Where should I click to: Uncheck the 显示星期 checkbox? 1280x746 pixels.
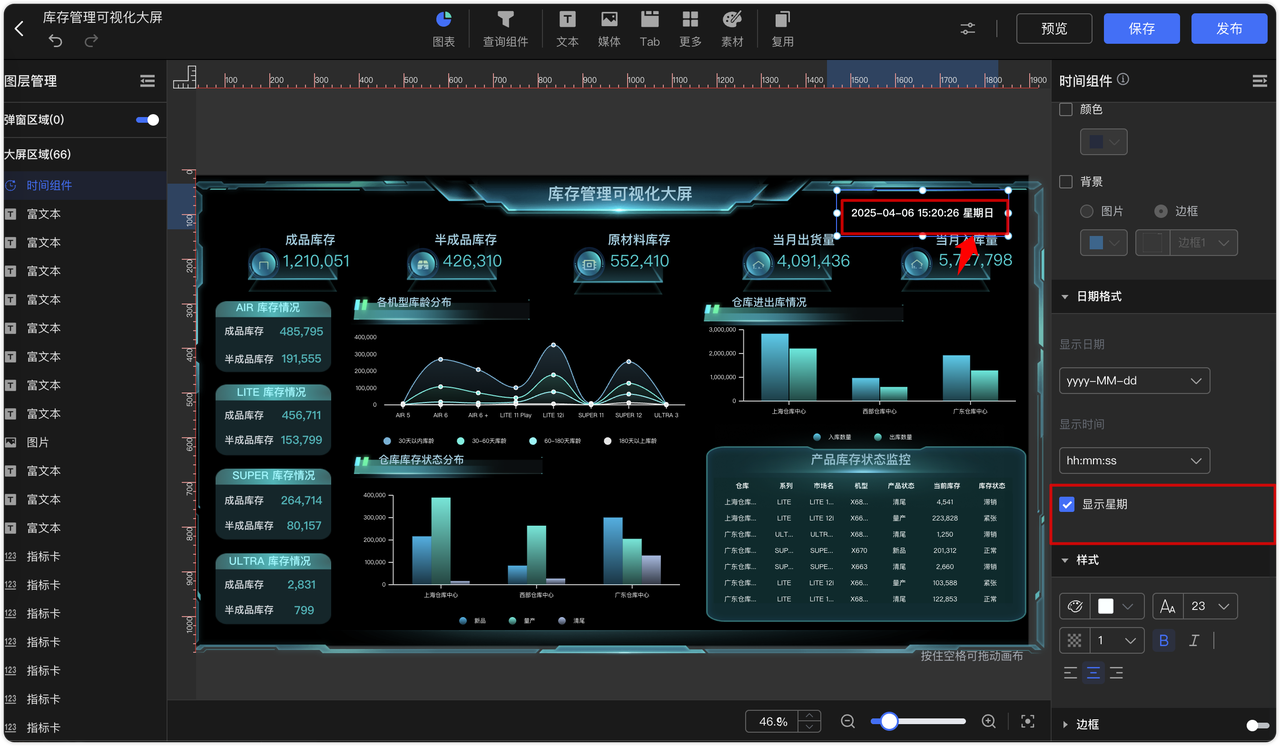click(1067, 504)
